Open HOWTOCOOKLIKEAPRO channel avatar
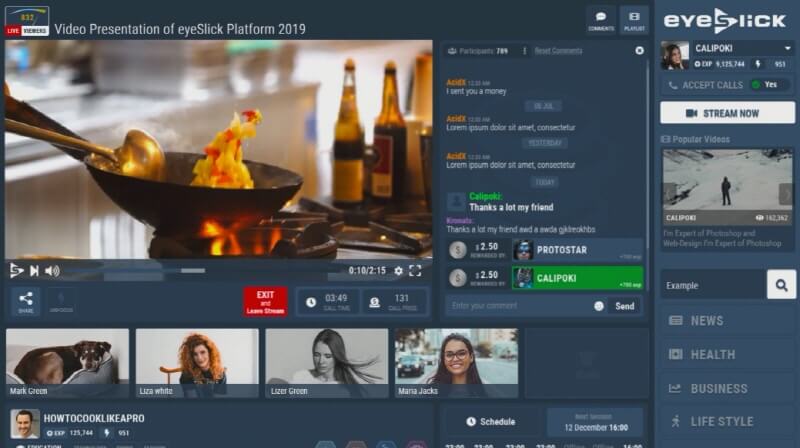Viewport: 800px width, 448px height. tap(24, 424)
